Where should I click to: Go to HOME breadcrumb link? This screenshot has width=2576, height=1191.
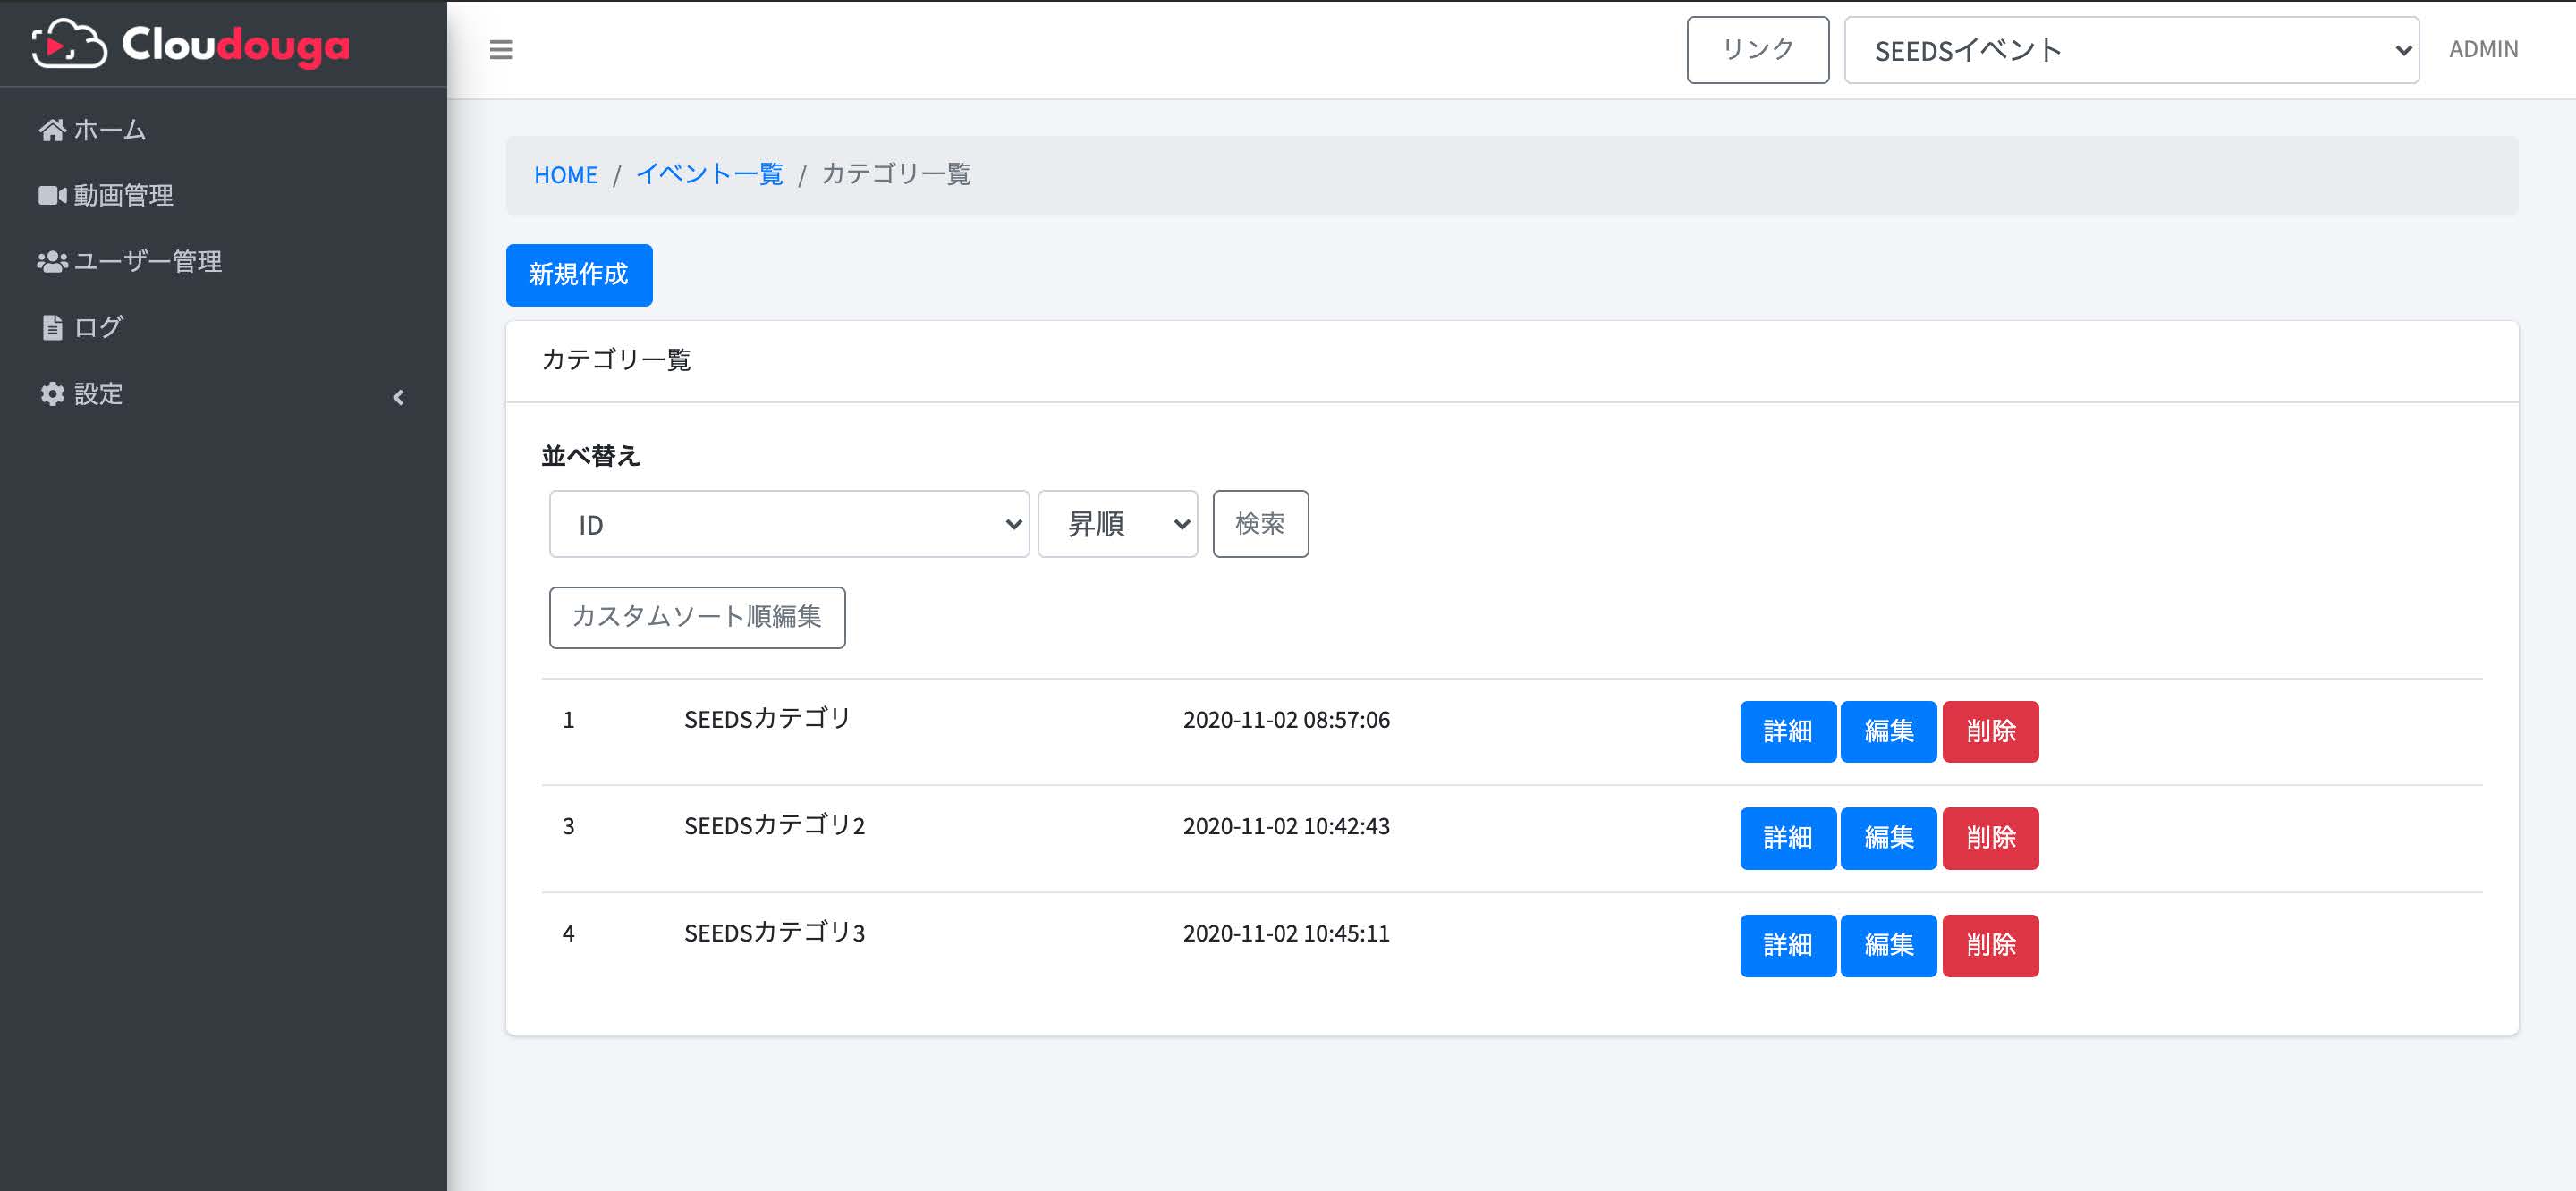(565, 175)
